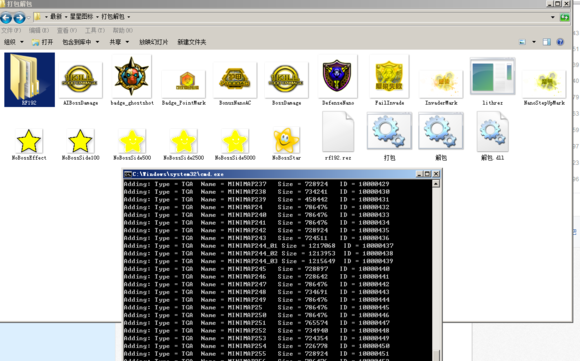Toggle the preview pane icon
The width and height of the screenshot is (580, 361).
point(547,42)
